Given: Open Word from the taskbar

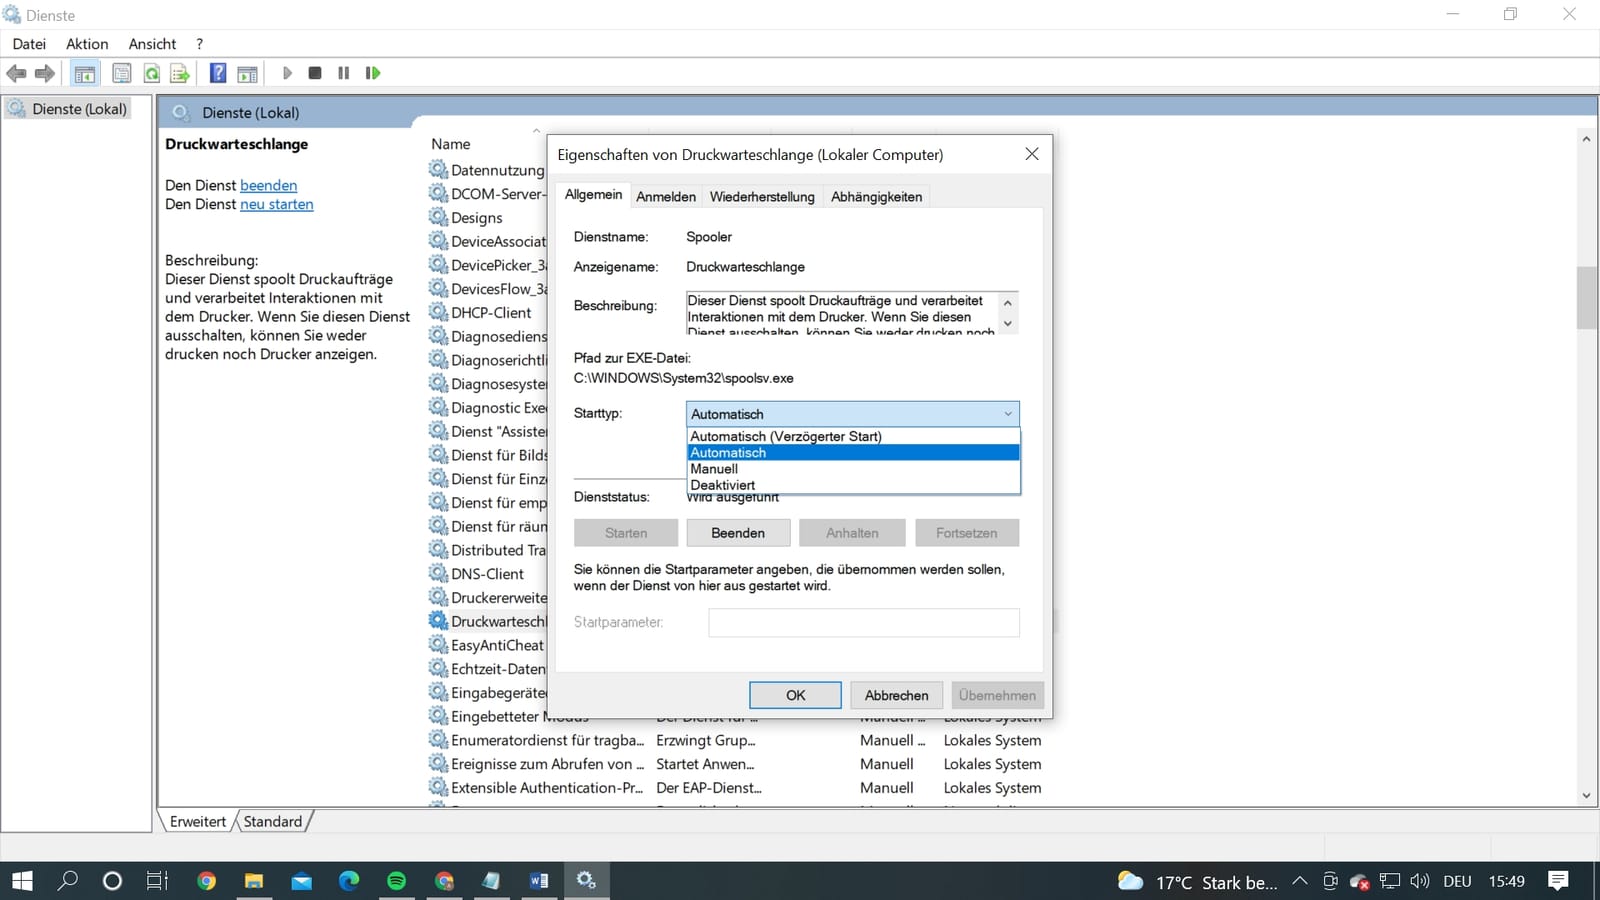Looking at the screenshot, I should coord(539,881).
